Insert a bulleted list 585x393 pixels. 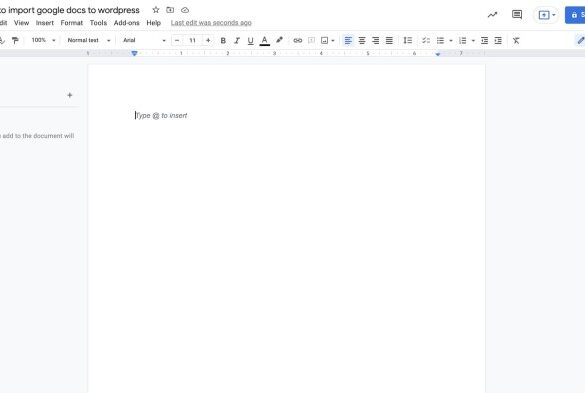pos(440,40)
